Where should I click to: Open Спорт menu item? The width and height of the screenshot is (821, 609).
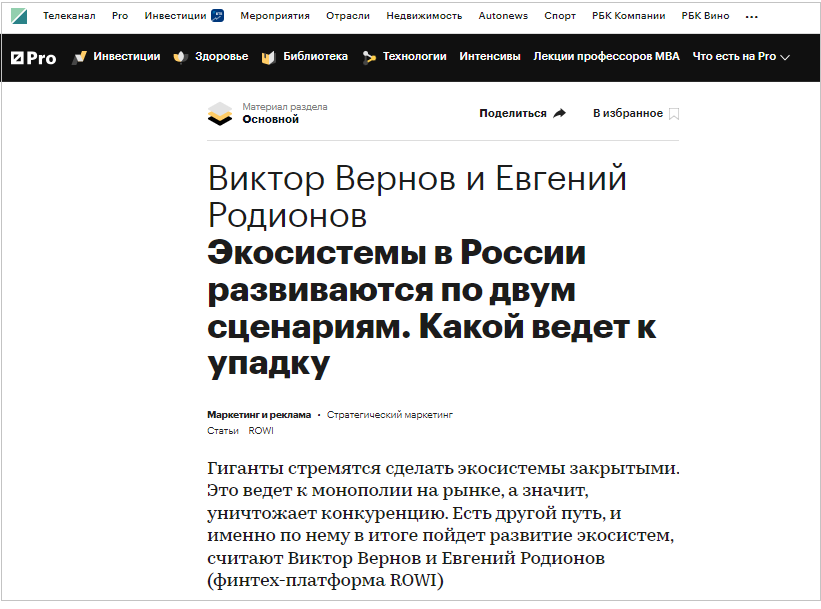coord(560,16)
